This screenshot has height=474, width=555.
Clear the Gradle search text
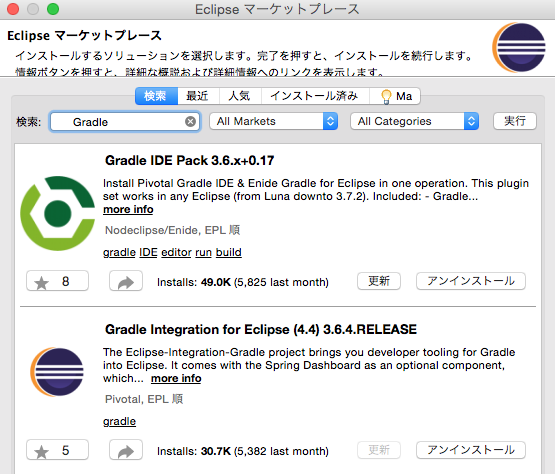(x=190, y=122)
